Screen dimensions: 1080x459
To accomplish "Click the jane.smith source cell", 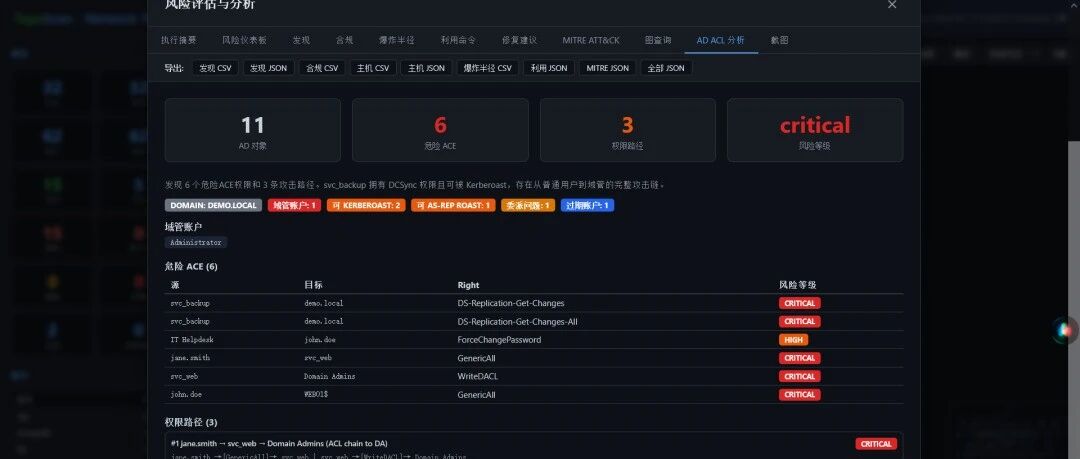I will pyautogui.click(x=190, y=358).
